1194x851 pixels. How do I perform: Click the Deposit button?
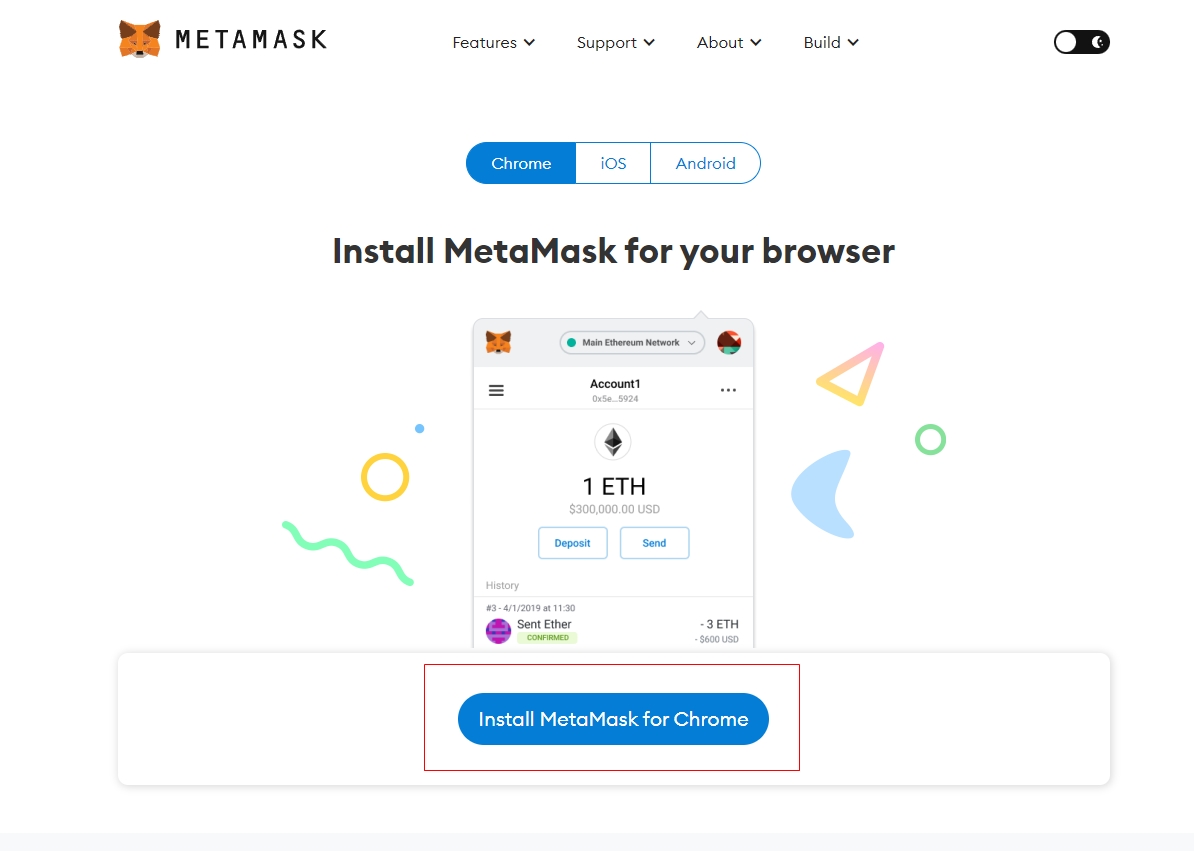pos(573,543)
